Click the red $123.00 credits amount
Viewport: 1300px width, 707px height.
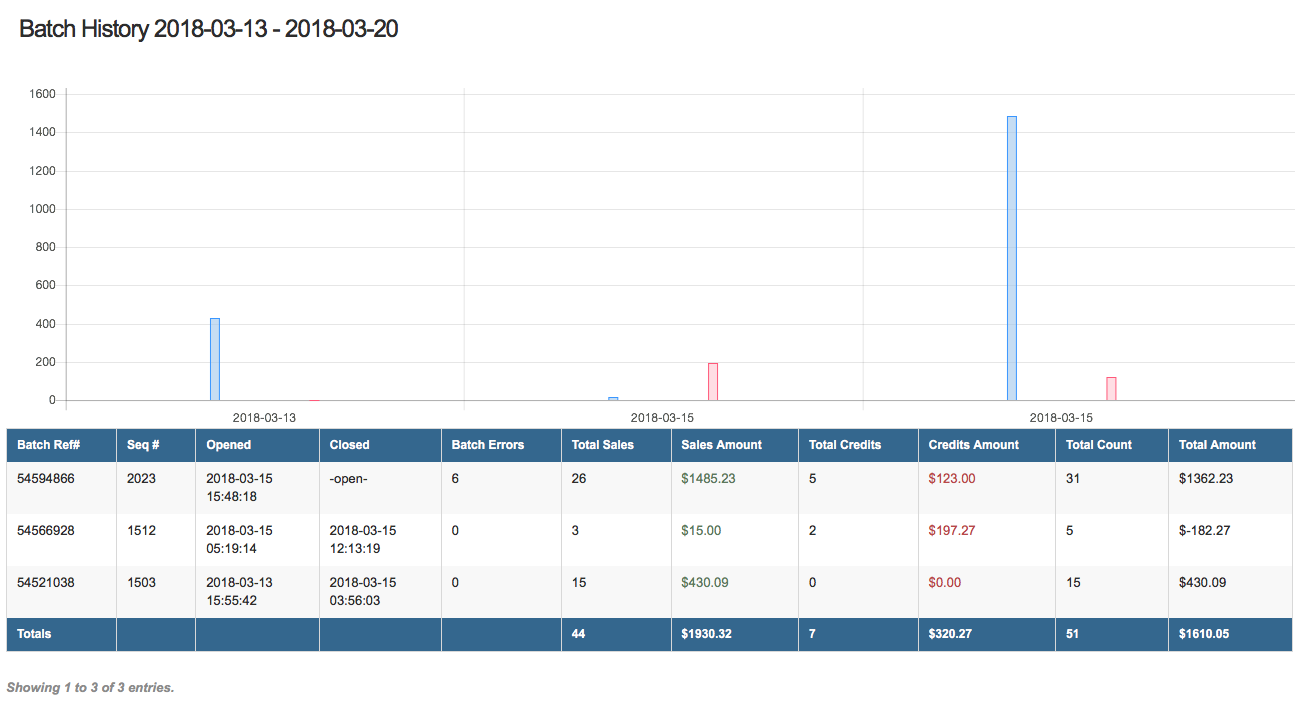[949, 478]
